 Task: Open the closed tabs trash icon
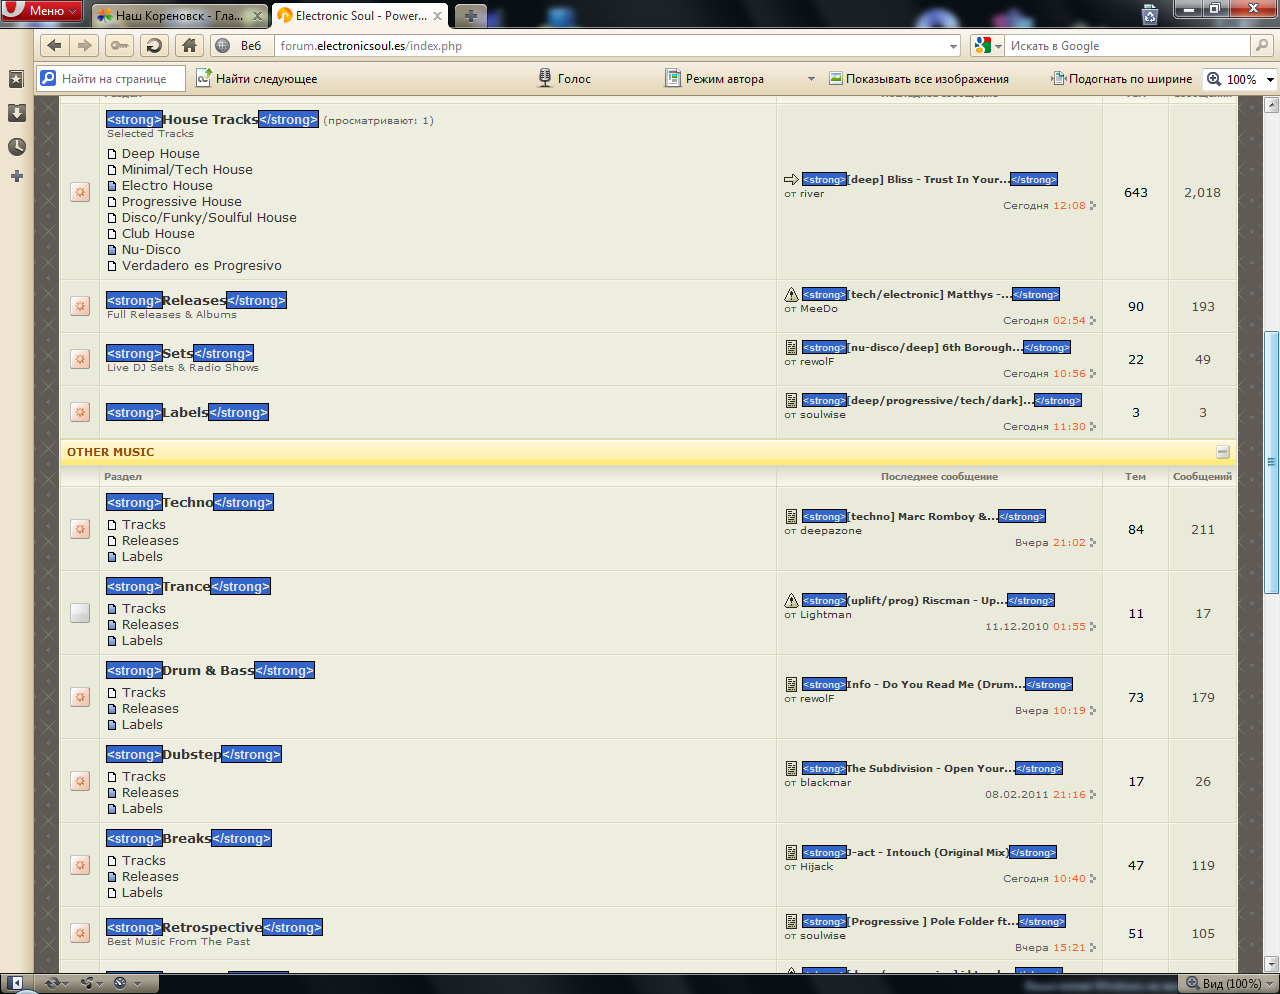pyautogui.click(x=1150, y=14)
